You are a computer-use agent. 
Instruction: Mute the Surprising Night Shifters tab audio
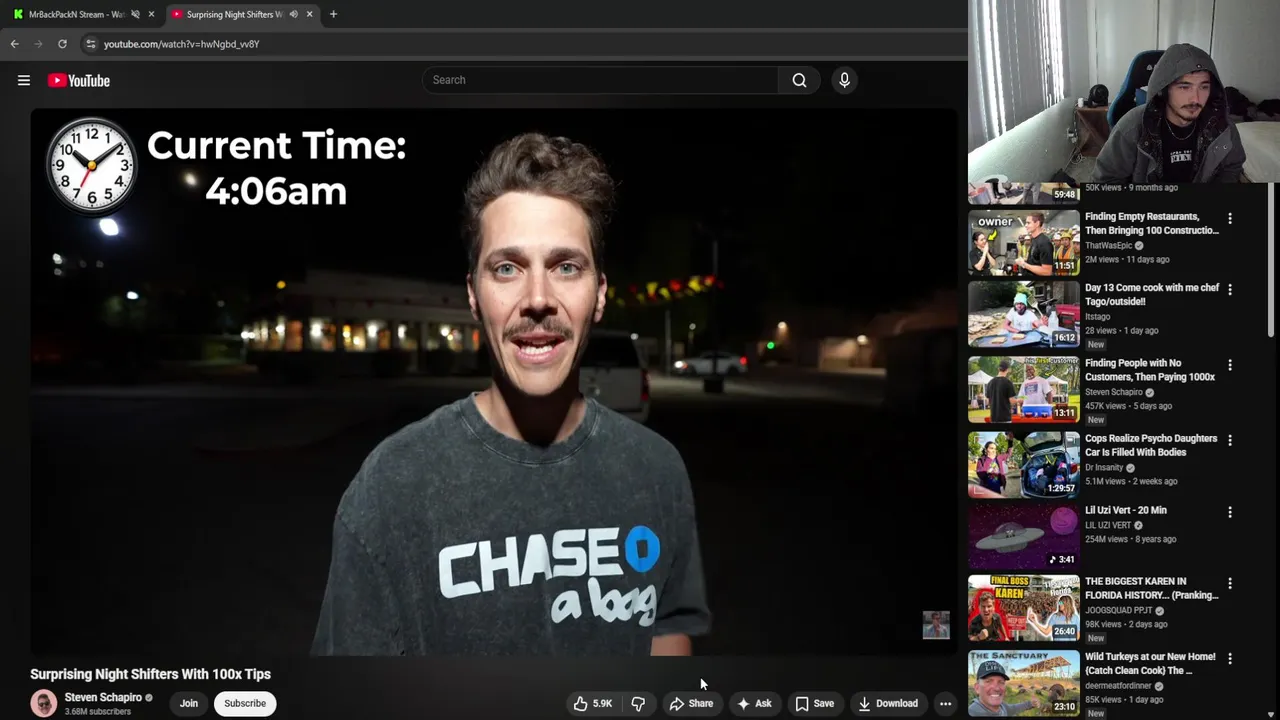pos(293,14)
